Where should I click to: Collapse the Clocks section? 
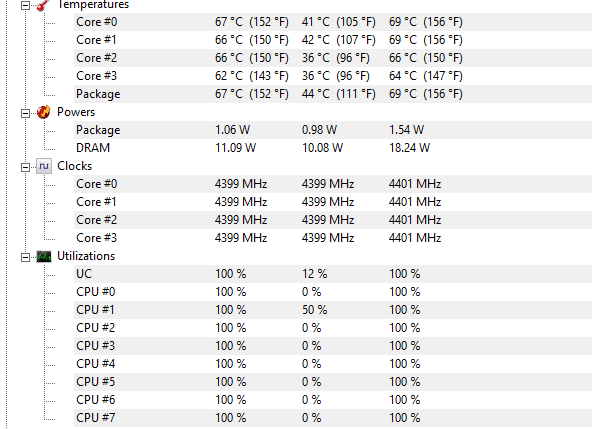coord(25,167)
